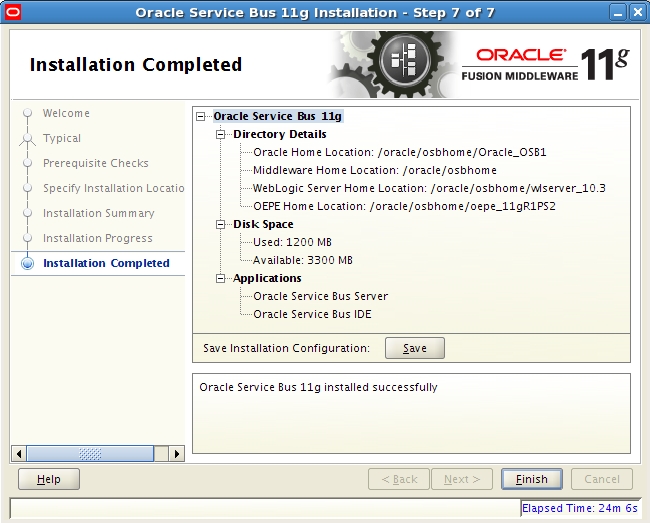Click the installed successfully message text

coord(318,387)
